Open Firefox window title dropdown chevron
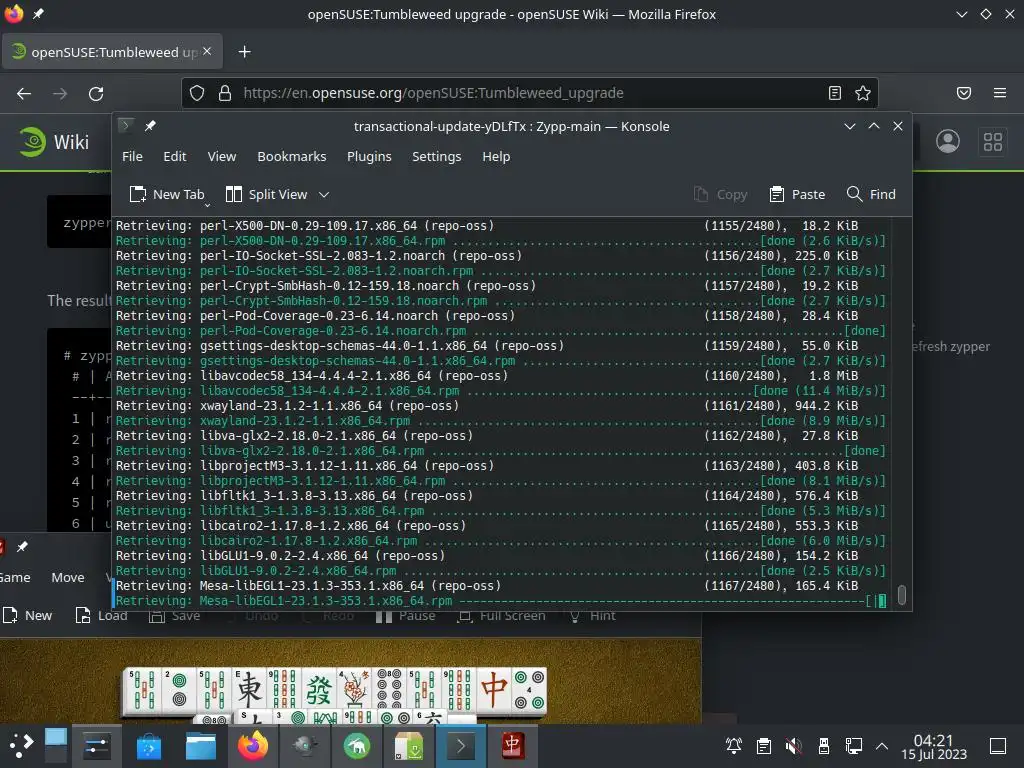 tap(961, 14)
